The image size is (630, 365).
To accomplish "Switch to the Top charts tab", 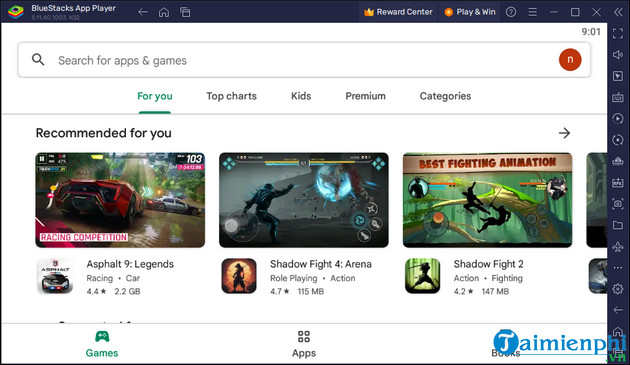I will pyautogui.click(x=231, y=96).
